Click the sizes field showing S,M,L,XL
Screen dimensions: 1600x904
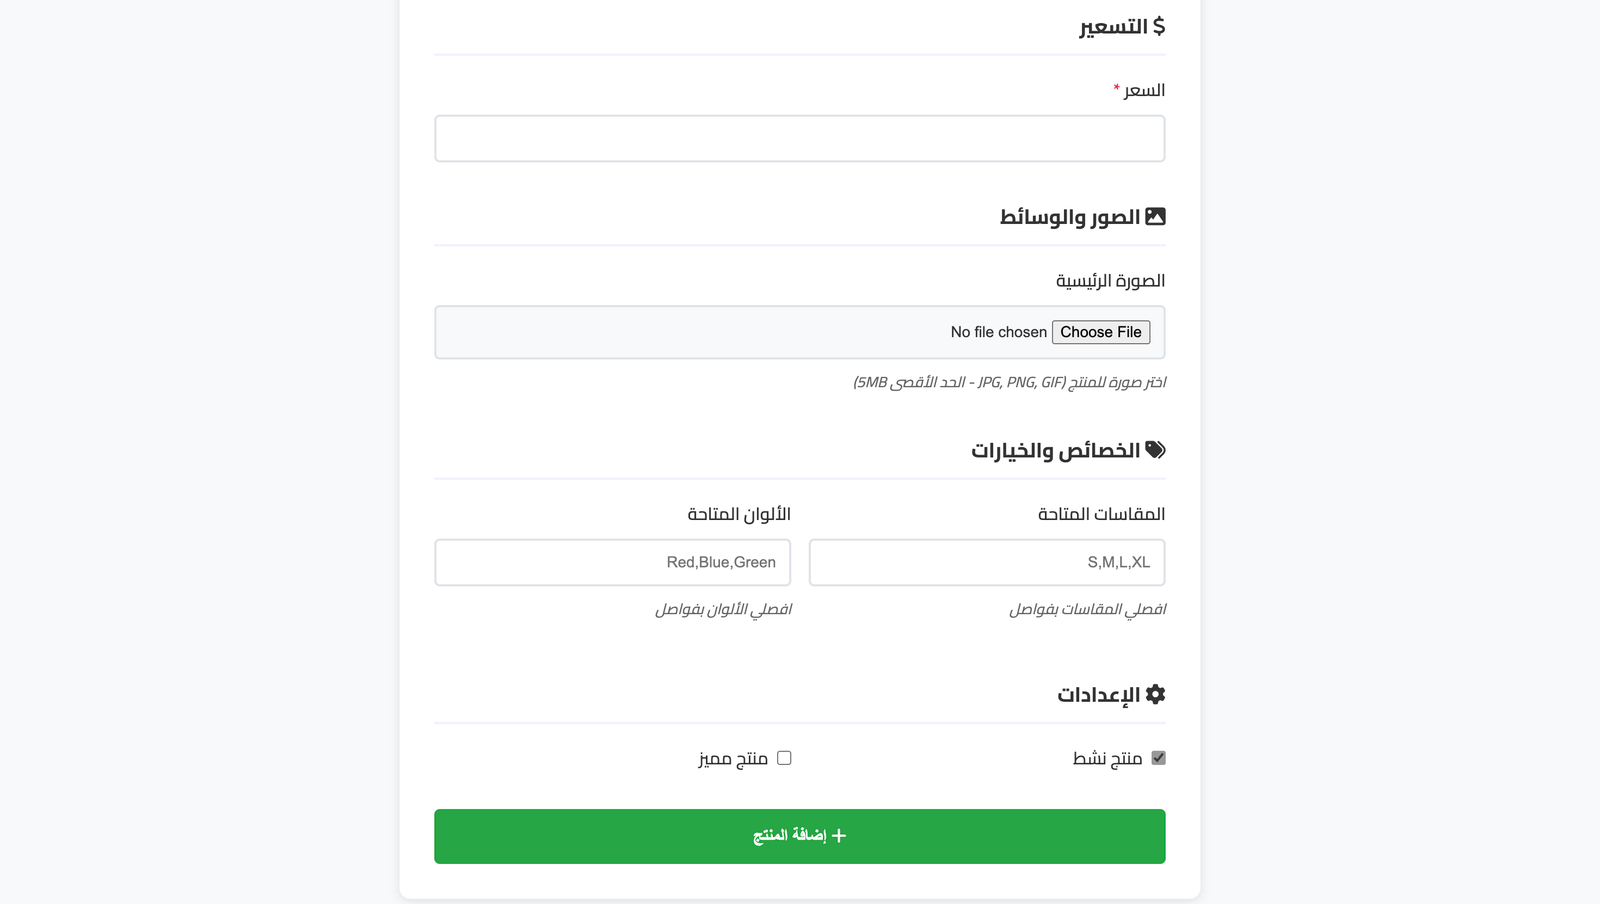(986, 563)
